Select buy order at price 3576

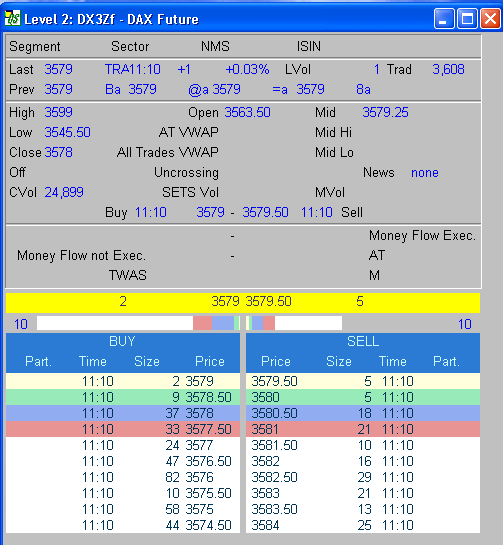[123, 477]
